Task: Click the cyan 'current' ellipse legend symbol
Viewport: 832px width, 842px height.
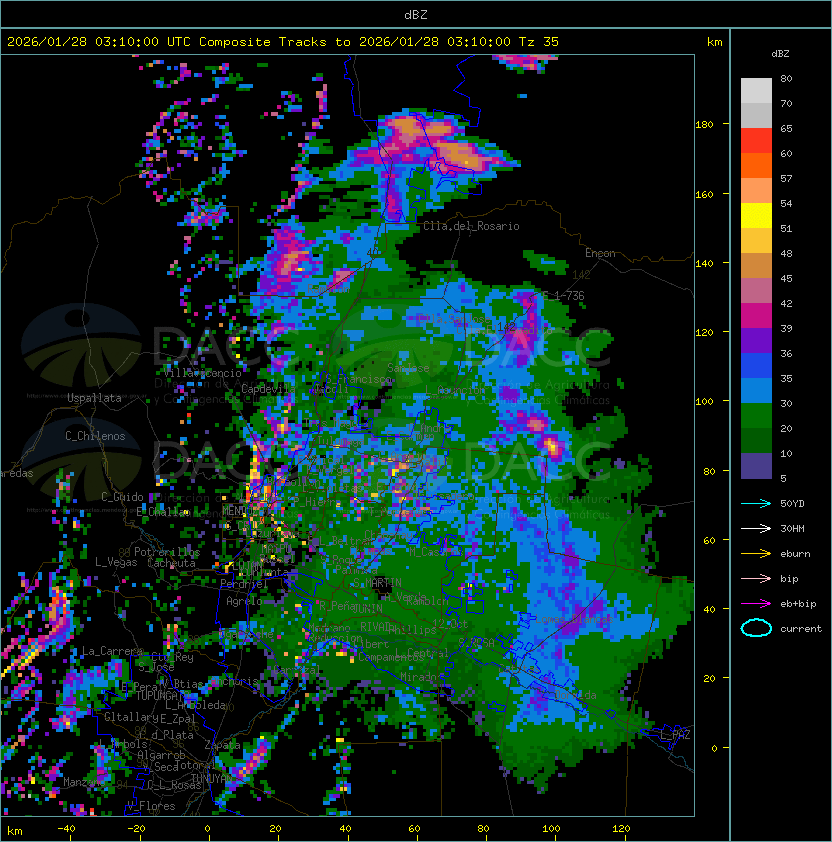Action: 756,628
